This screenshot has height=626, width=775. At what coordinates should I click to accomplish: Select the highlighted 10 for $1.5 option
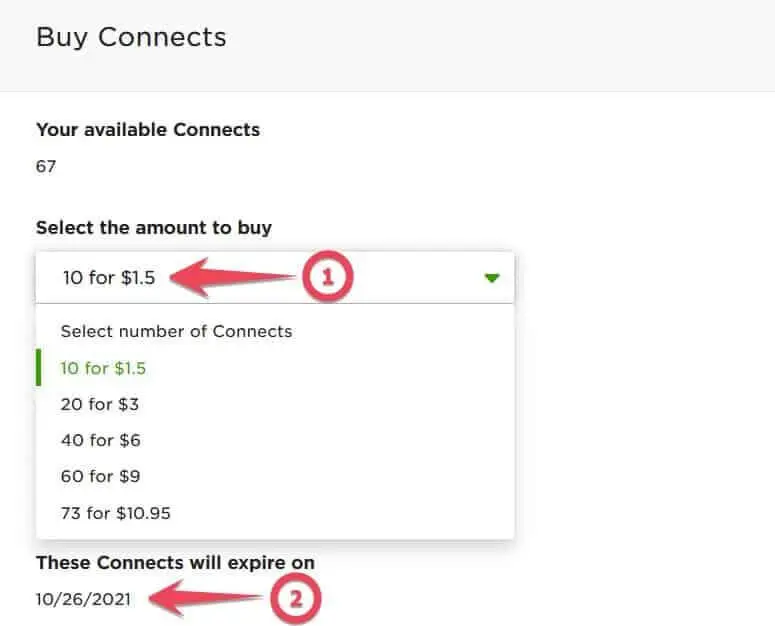click(x=103, y=368)
